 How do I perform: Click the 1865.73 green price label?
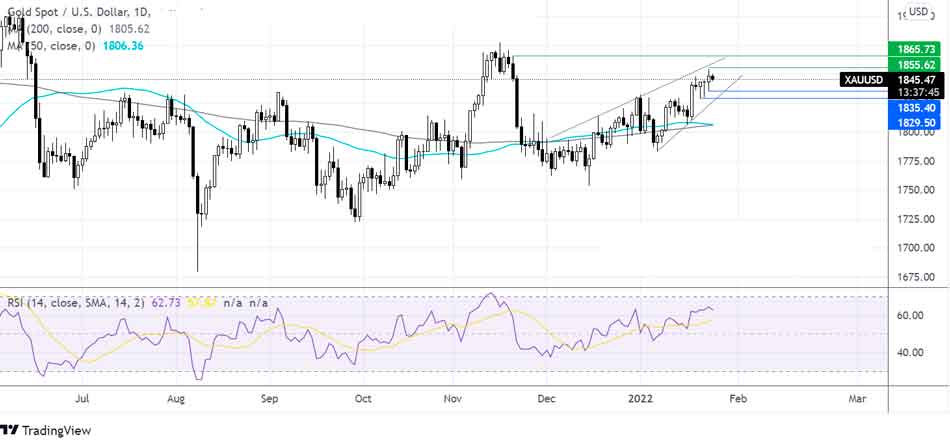(916, 49)
